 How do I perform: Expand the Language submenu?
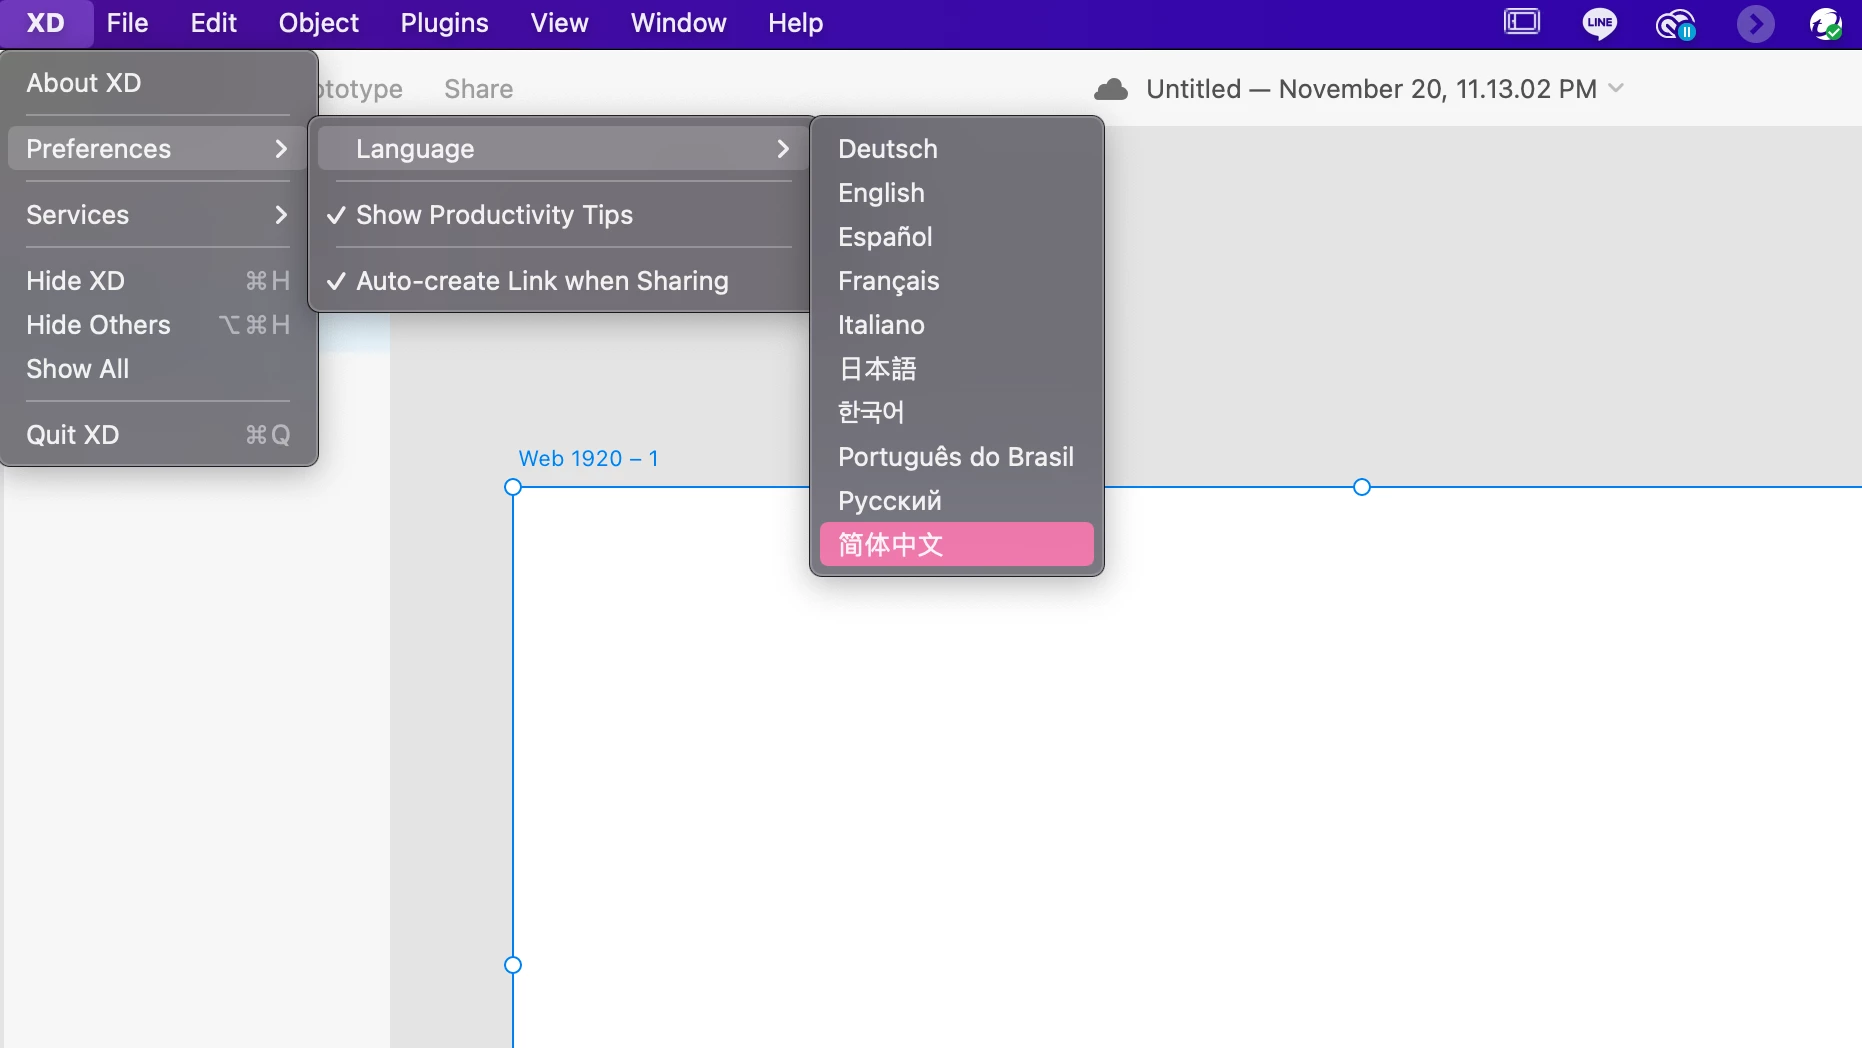tap(563, 149)
